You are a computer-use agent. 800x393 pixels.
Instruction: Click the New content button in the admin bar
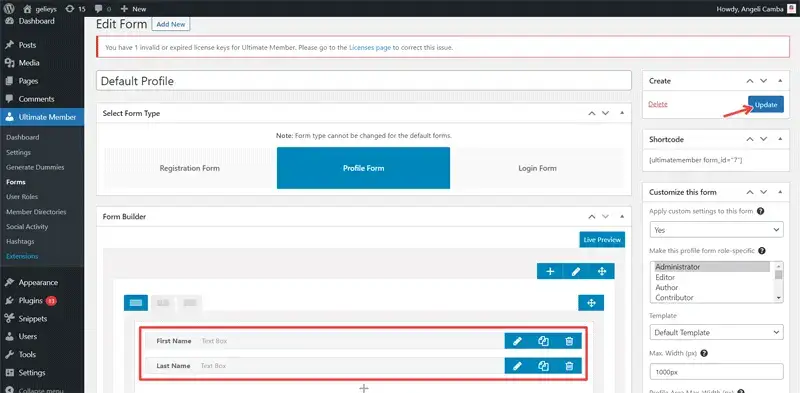134,9
